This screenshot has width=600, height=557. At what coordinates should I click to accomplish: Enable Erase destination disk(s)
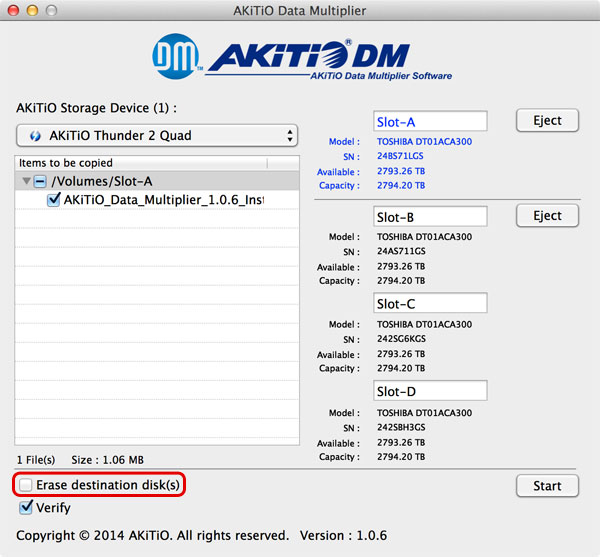[x=25, y=485]
